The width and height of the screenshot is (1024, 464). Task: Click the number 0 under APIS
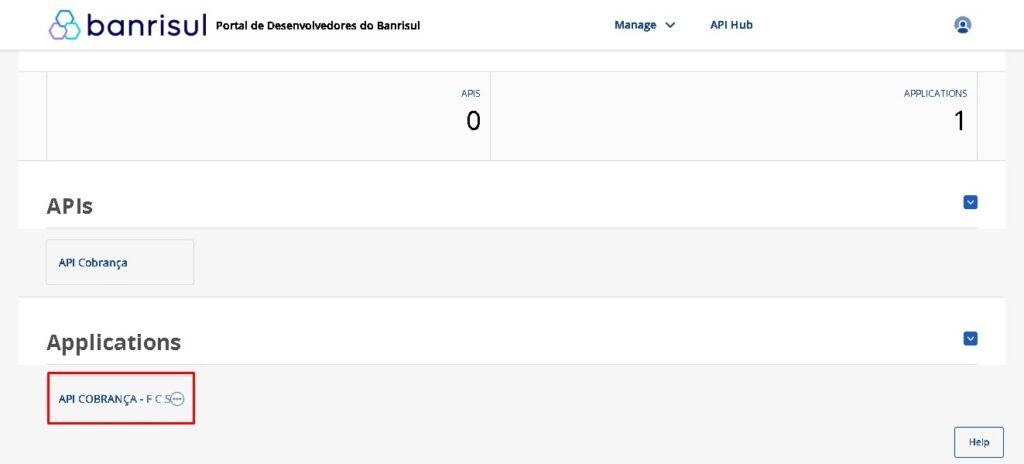pos(473,122)
